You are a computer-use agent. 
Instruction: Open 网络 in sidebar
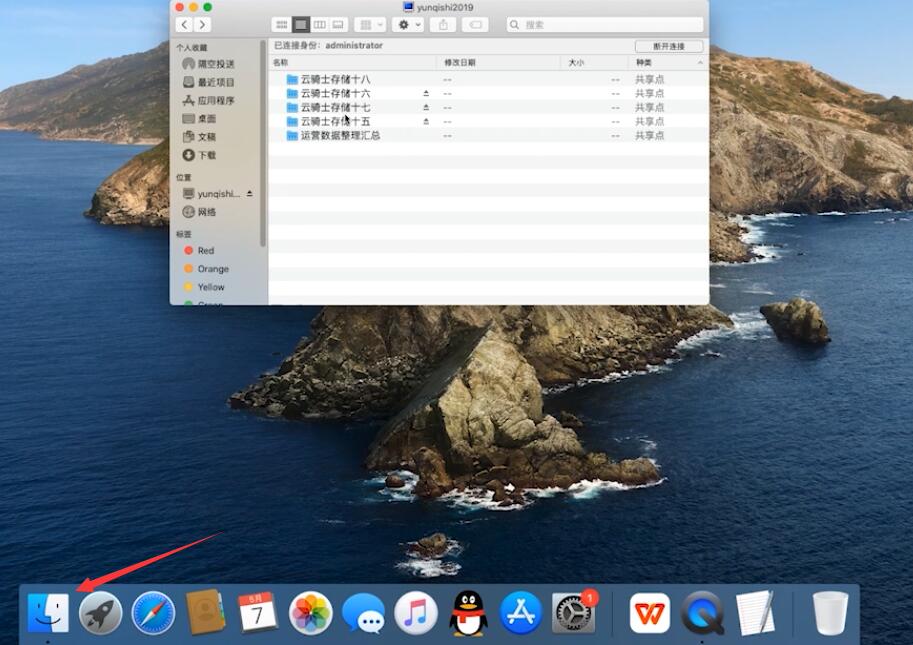tap(200, 212)
